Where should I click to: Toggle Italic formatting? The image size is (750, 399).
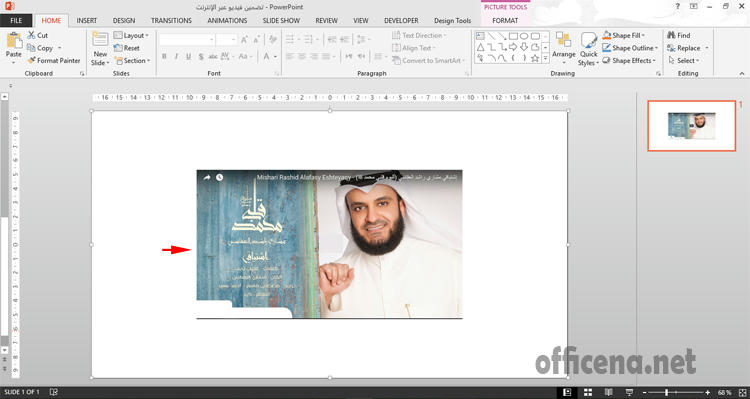click(176, 56)
